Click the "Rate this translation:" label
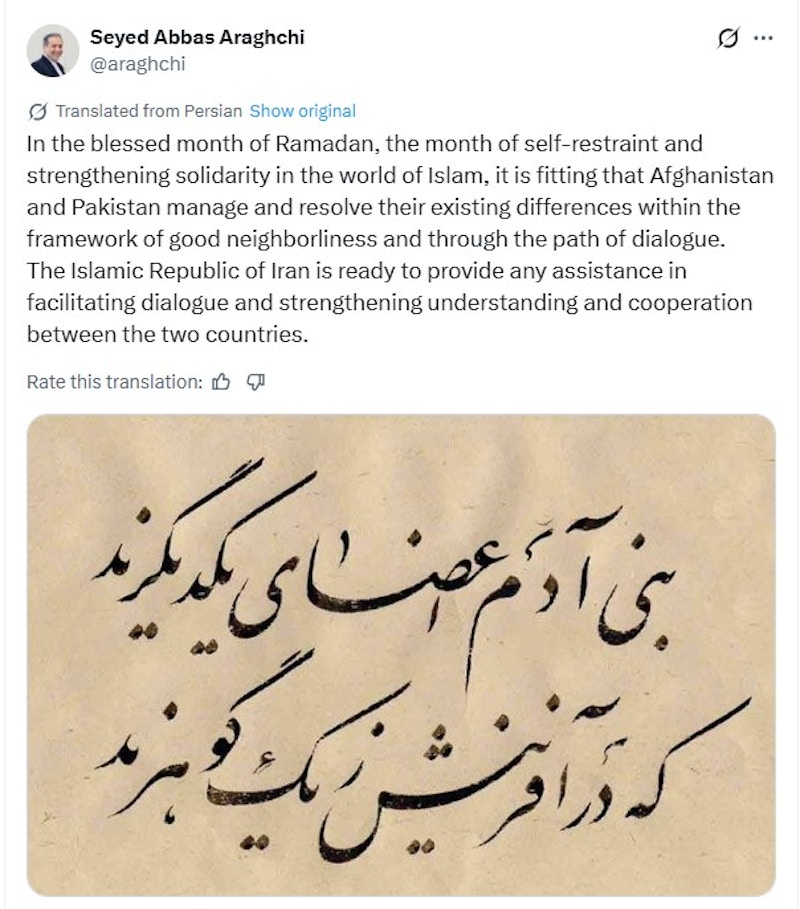 114,381
